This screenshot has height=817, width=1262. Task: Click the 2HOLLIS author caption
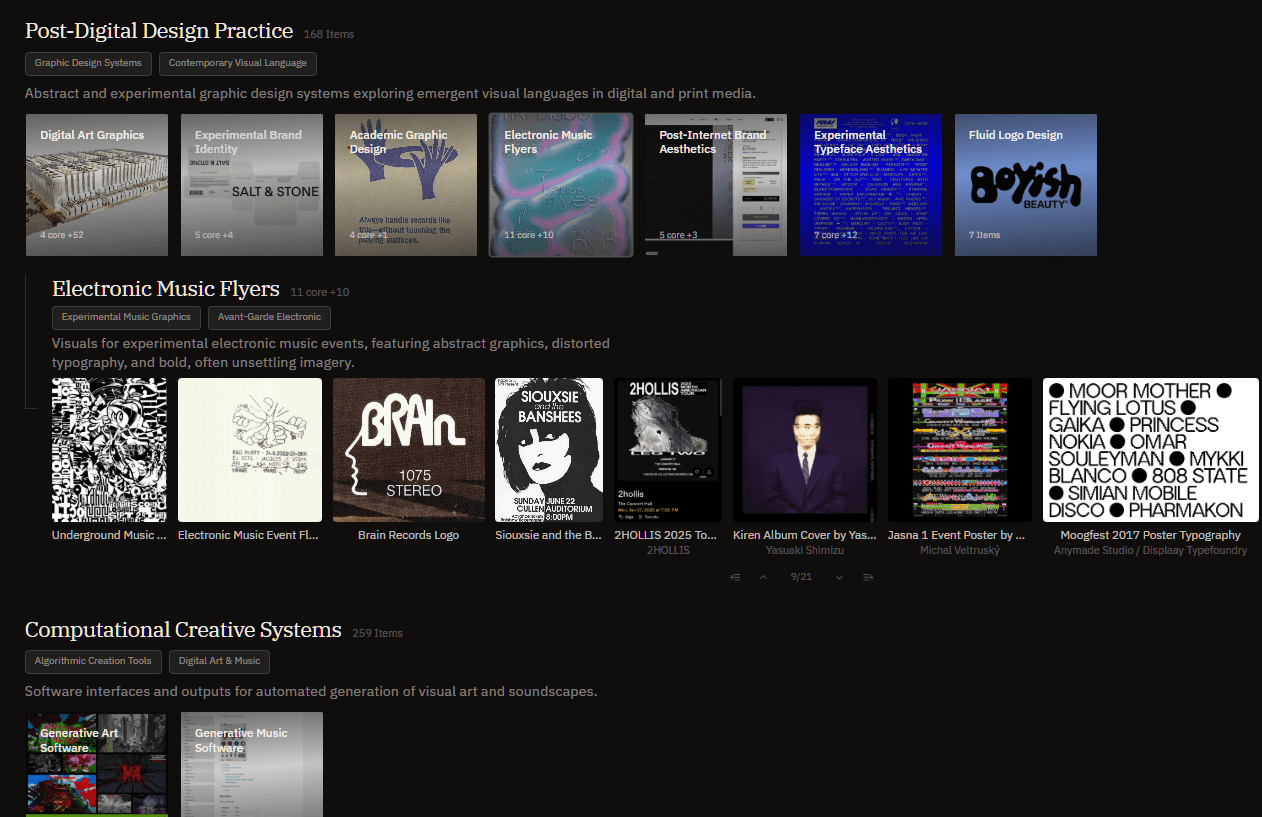point(668,550)
